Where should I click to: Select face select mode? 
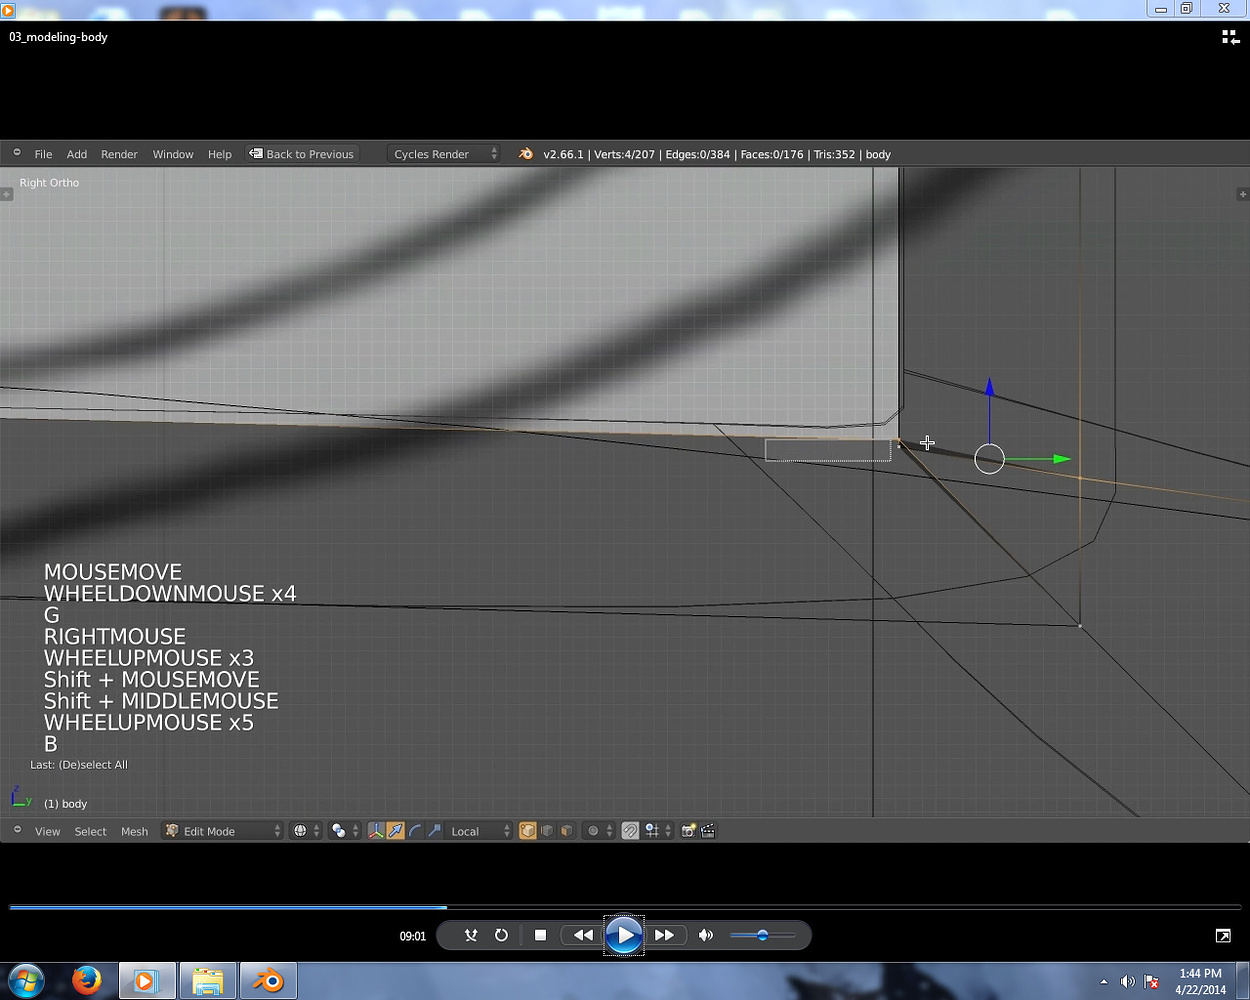click(x=567, y=831)
